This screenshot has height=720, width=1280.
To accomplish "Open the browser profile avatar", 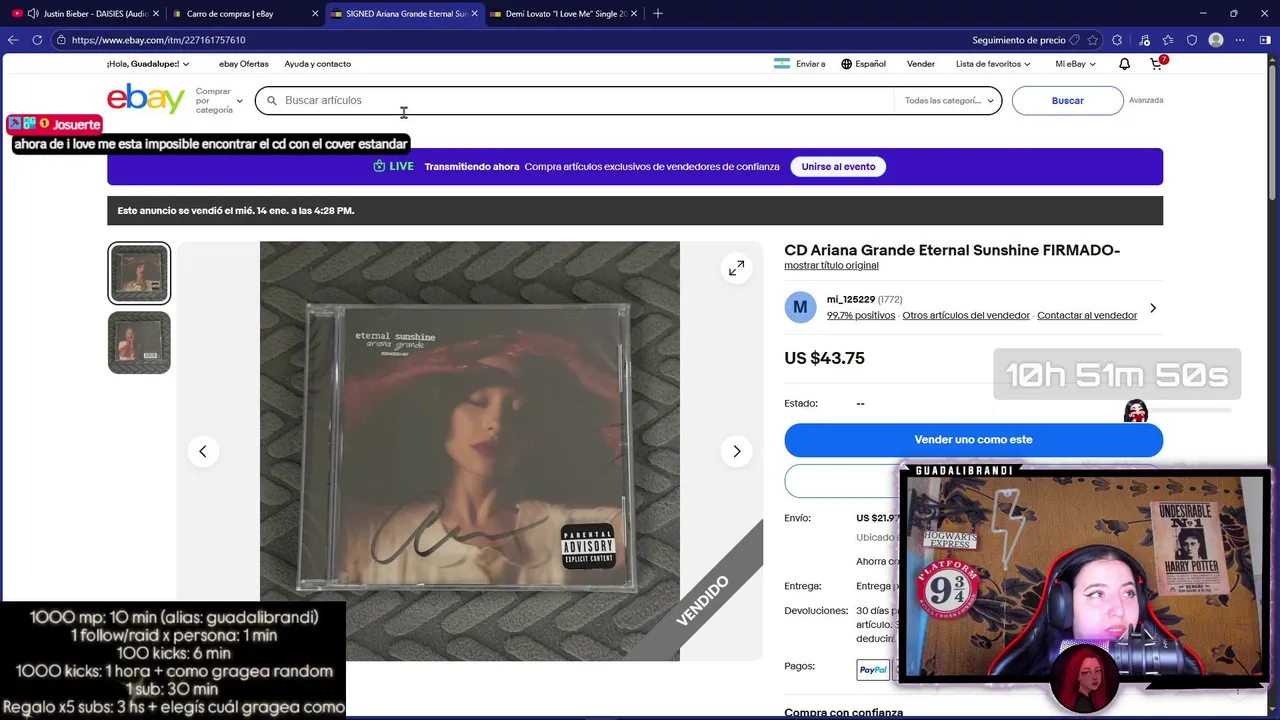I will [1216, 40].
